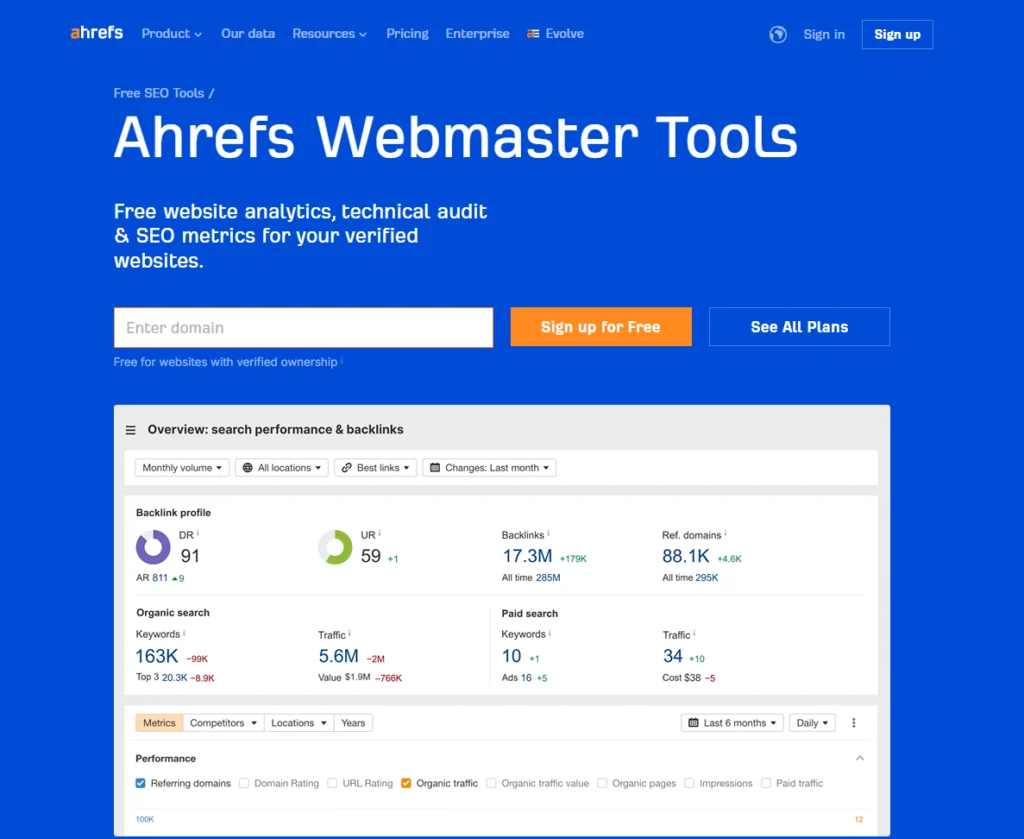Click the info icon beside Backlinks
The image size is (1024, 839).
pos(549,533)
